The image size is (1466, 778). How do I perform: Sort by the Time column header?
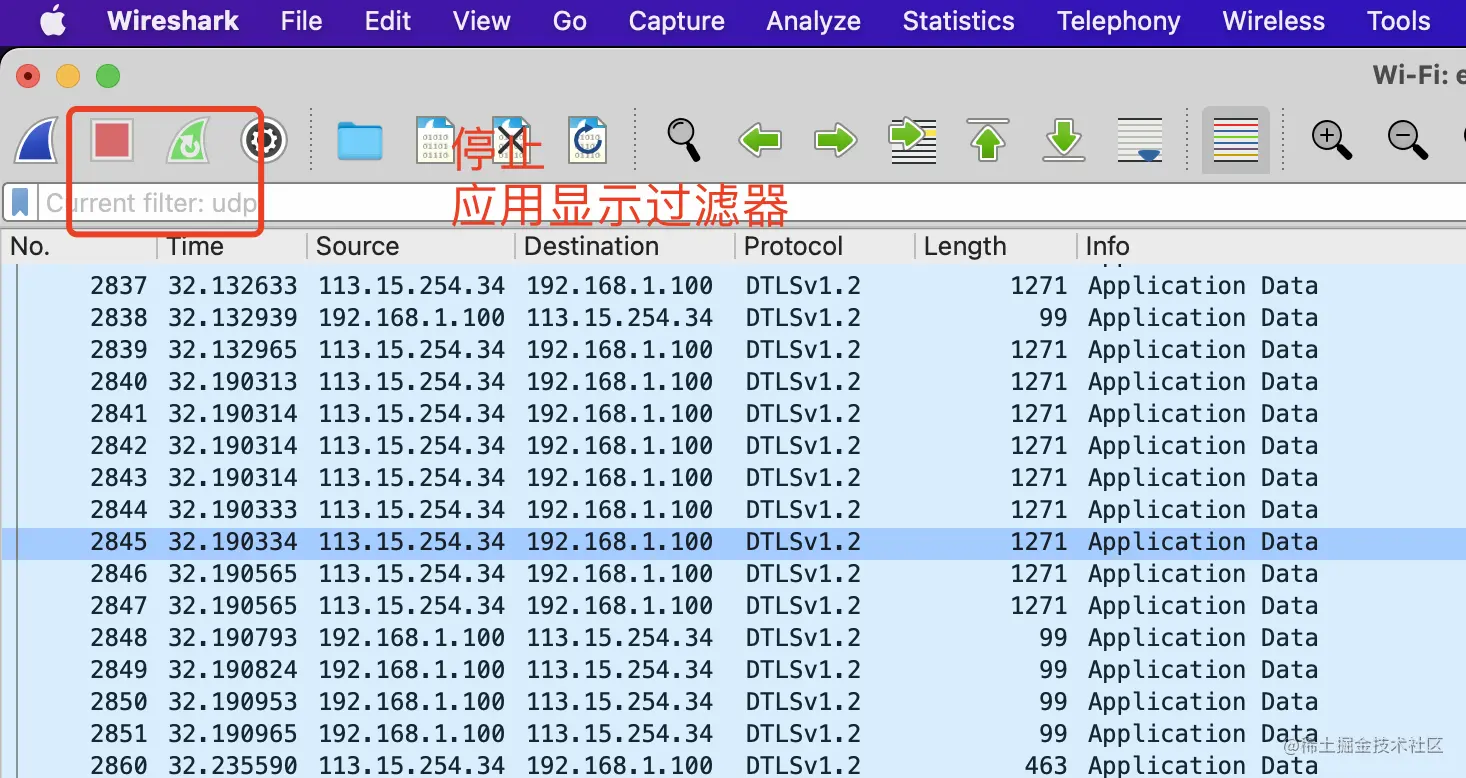[x=231, y=246]
